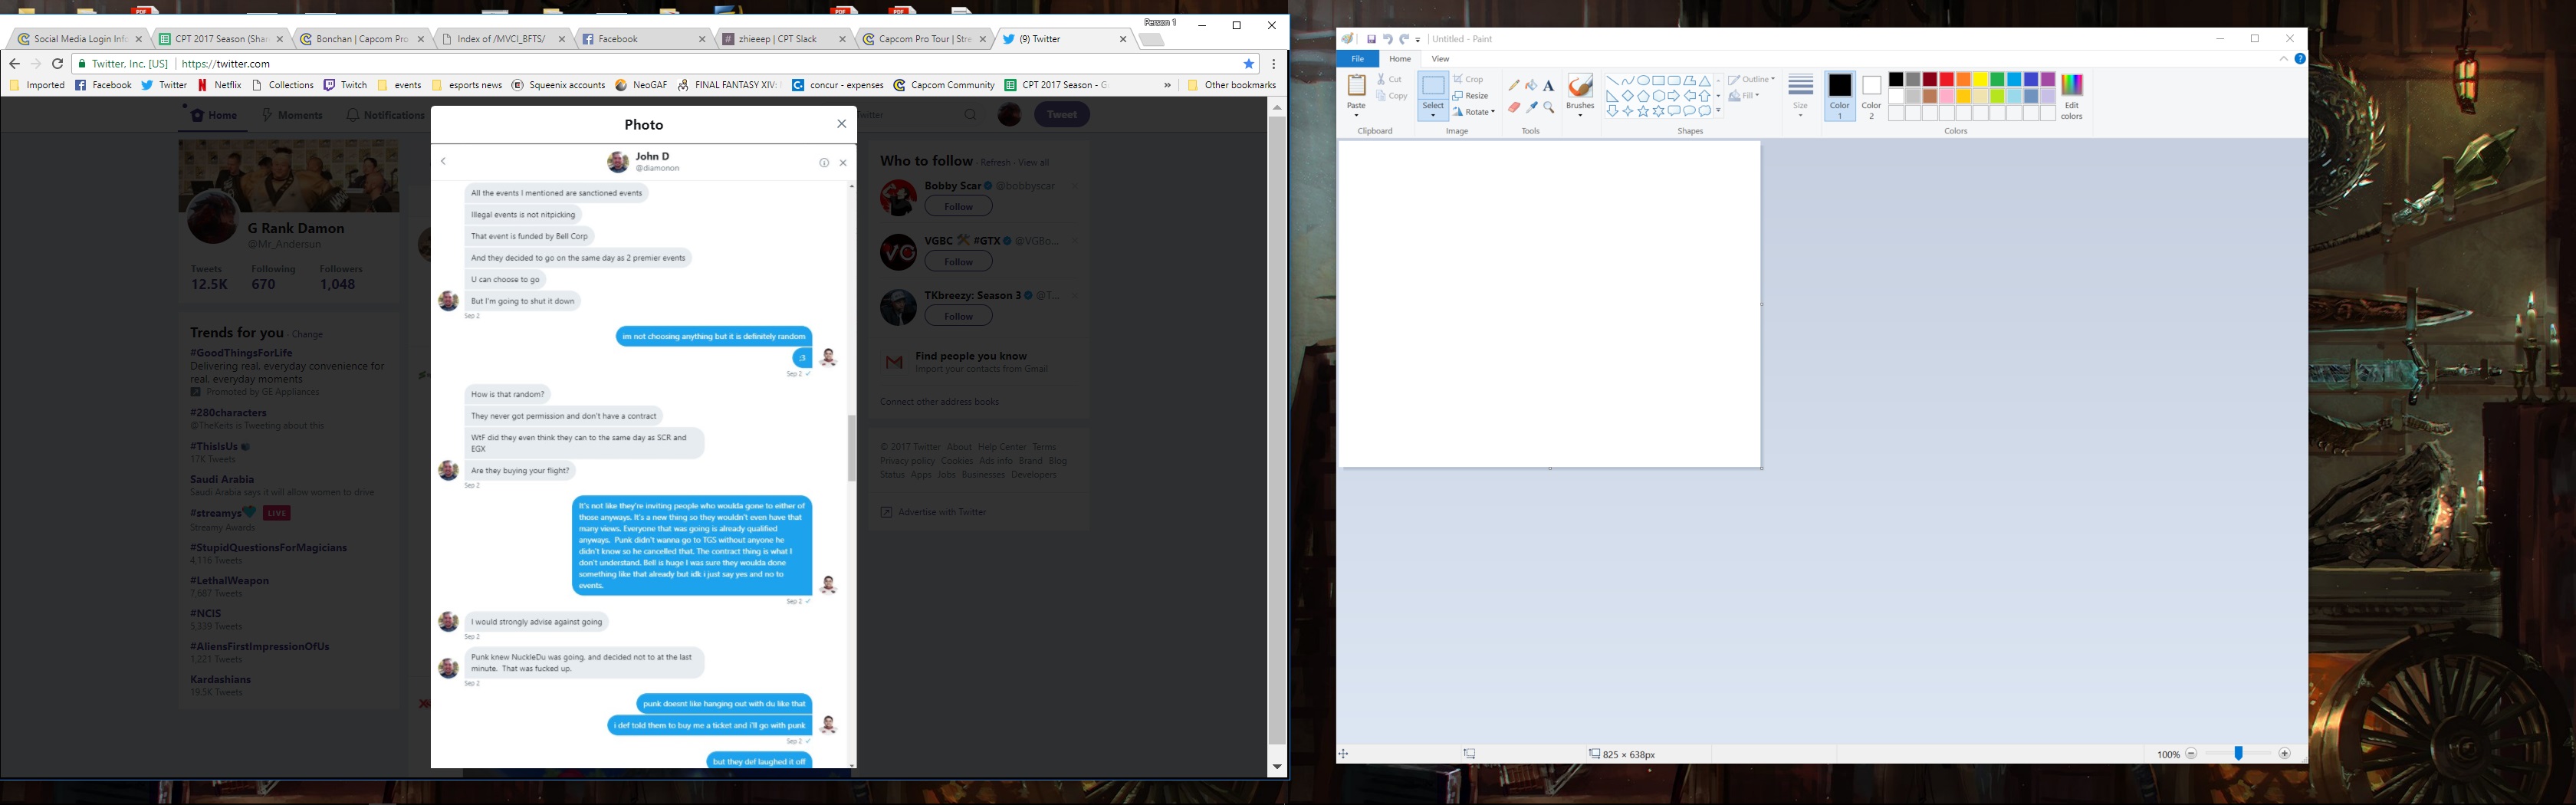Collapse the Paint ribbon with chevron

(2283, 59)
